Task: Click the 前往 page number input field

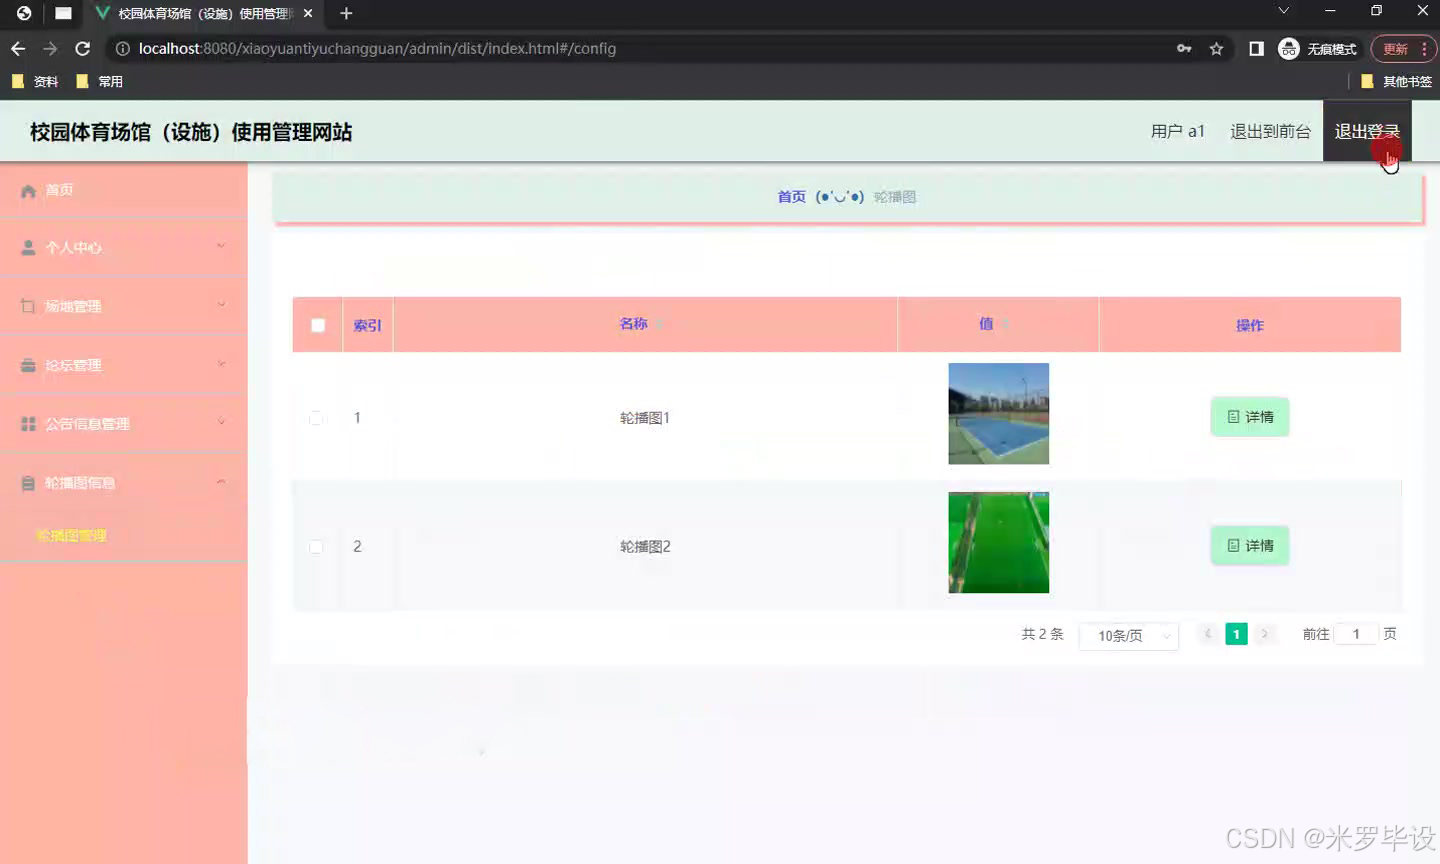Action: point(1356,633)
